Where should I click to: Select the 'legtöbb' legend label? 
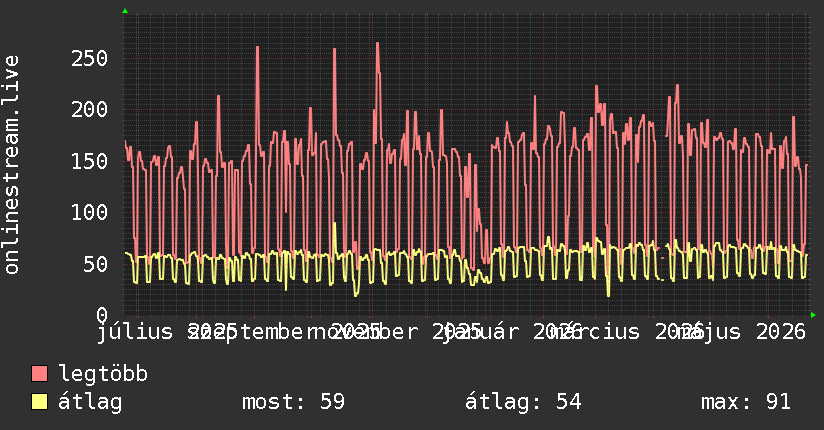[x=103, y=373]
